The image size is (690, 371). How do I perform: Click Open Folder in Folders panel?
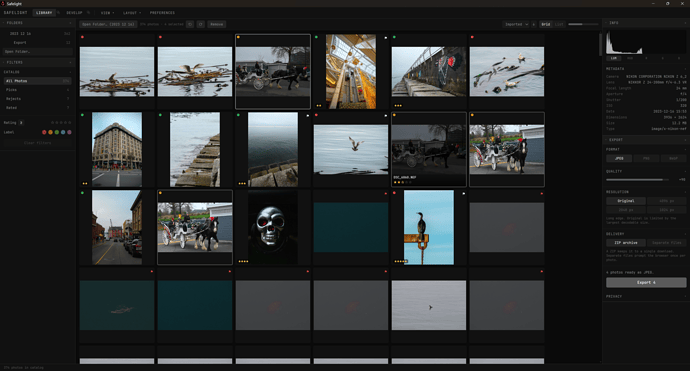[x=38, y=51]
